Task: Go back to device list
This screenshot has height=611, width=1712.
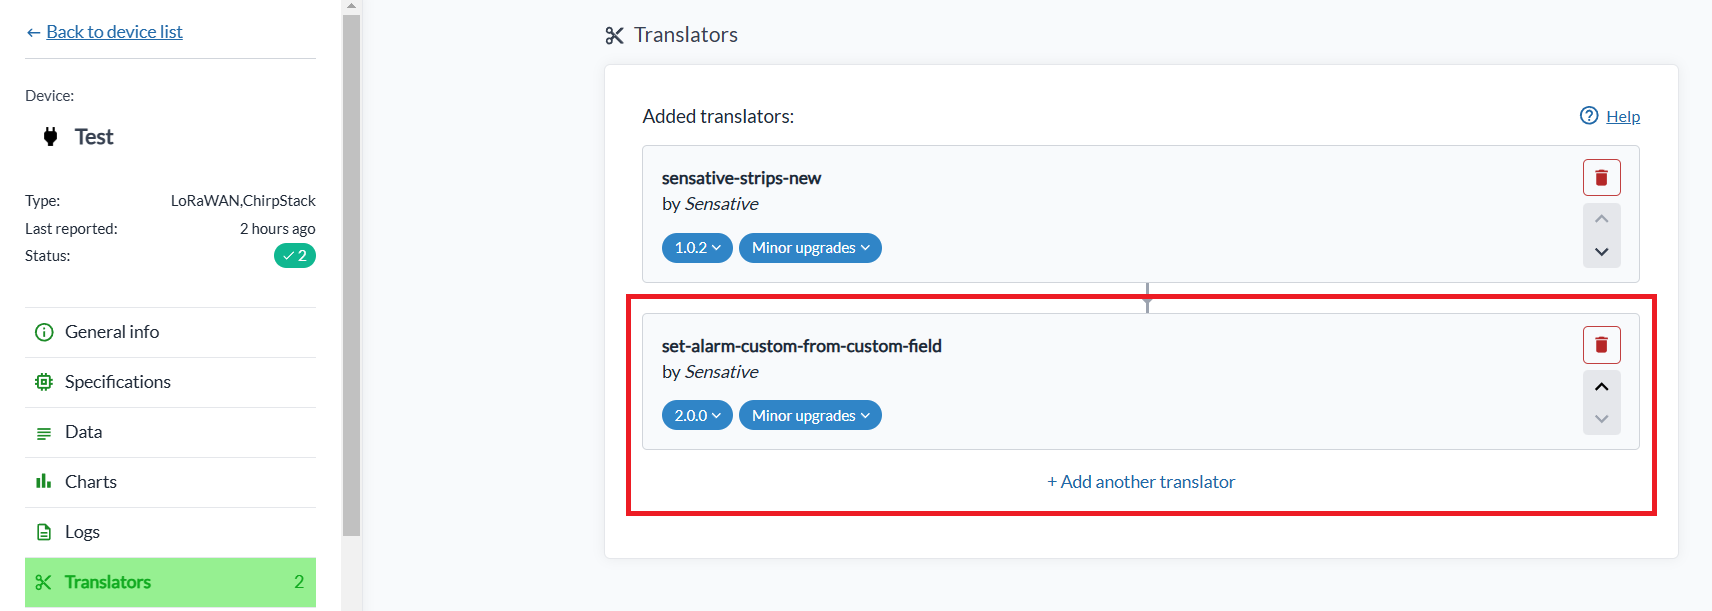Action: coord(114,32)
